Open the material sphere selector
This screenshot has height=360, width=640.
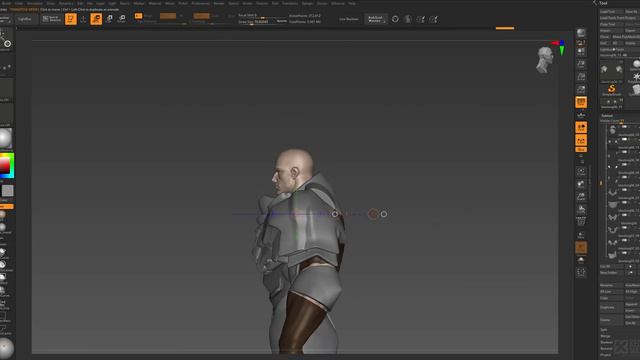(x=6, y=138)
